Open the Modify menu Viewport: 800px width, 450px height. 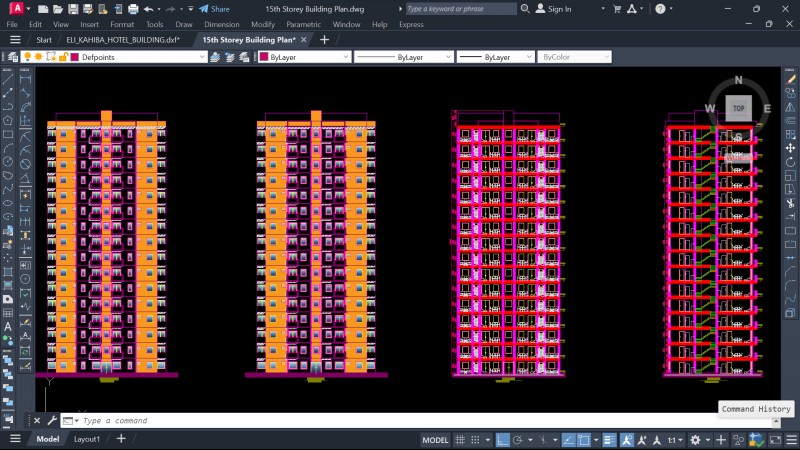click(x=263, y=24)
